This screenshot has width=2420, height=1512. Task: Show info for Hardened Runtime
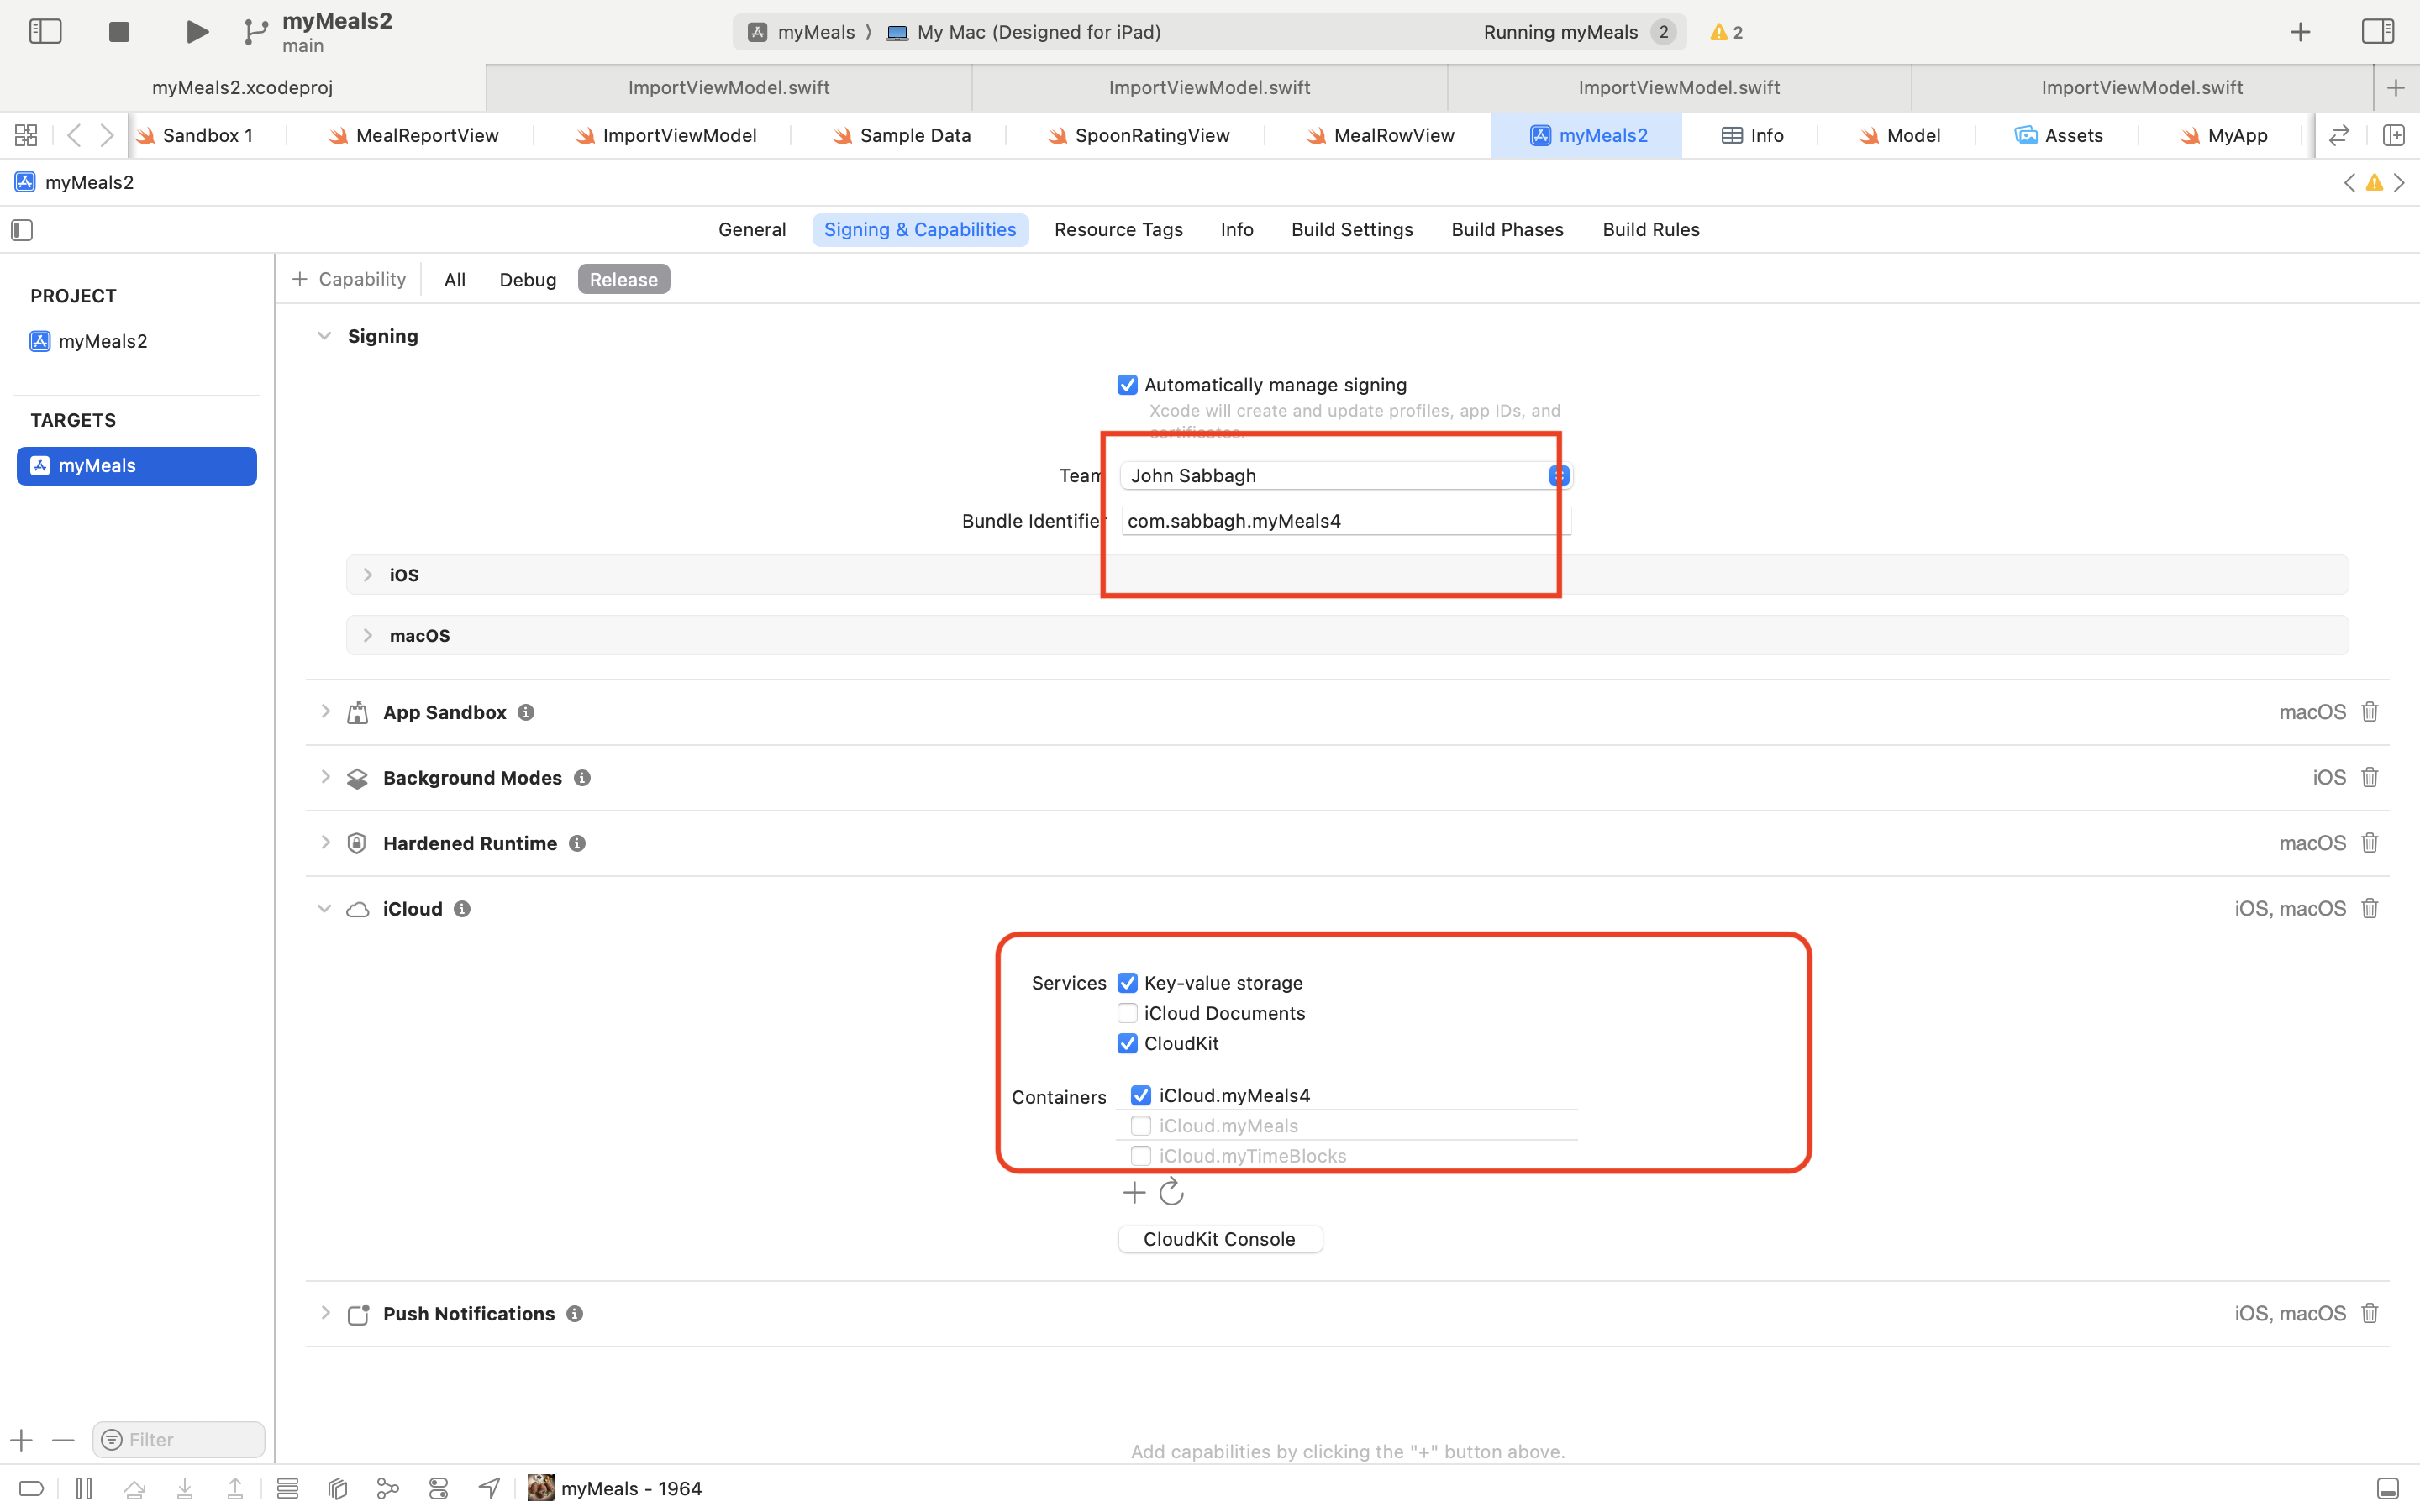click(577, 843)
